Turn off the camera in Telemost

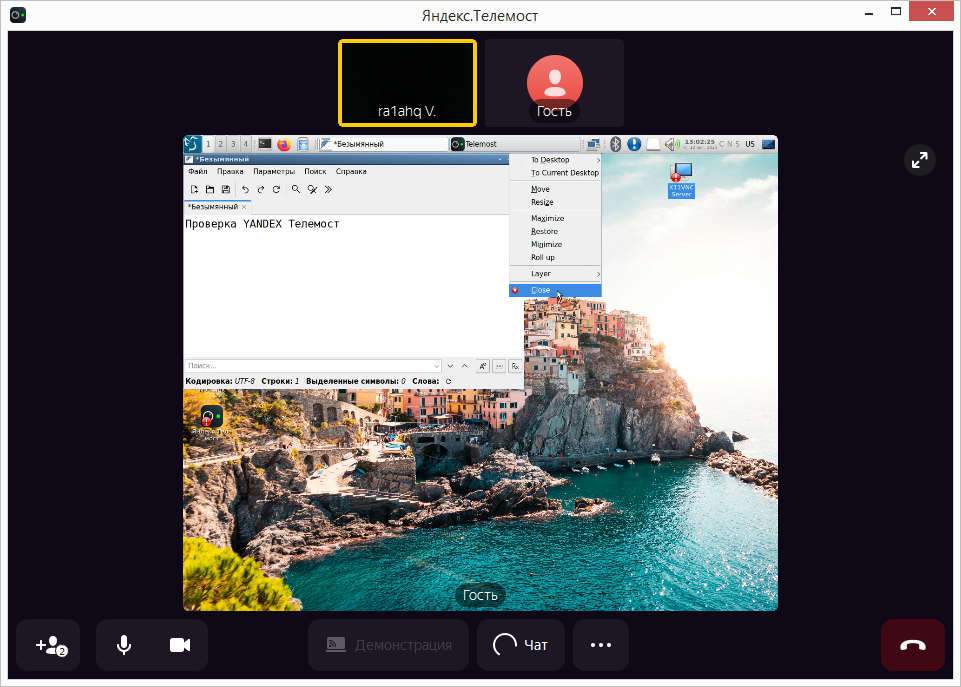(180, 645)
